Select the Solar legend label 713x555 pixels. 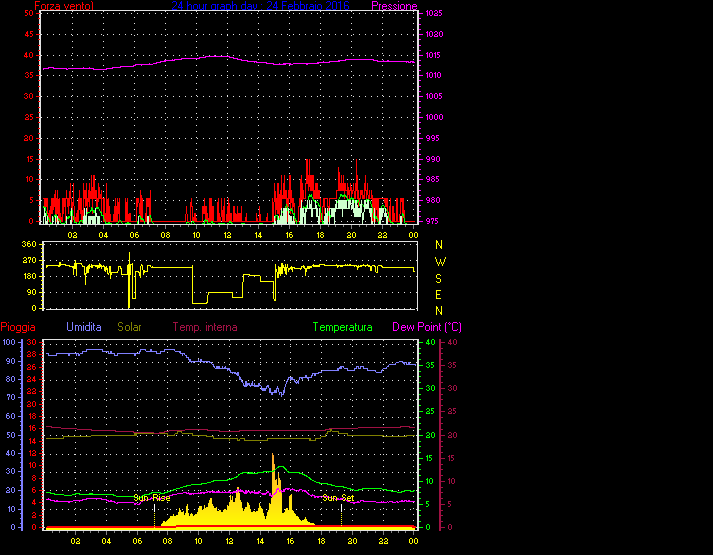pos(132,327)
